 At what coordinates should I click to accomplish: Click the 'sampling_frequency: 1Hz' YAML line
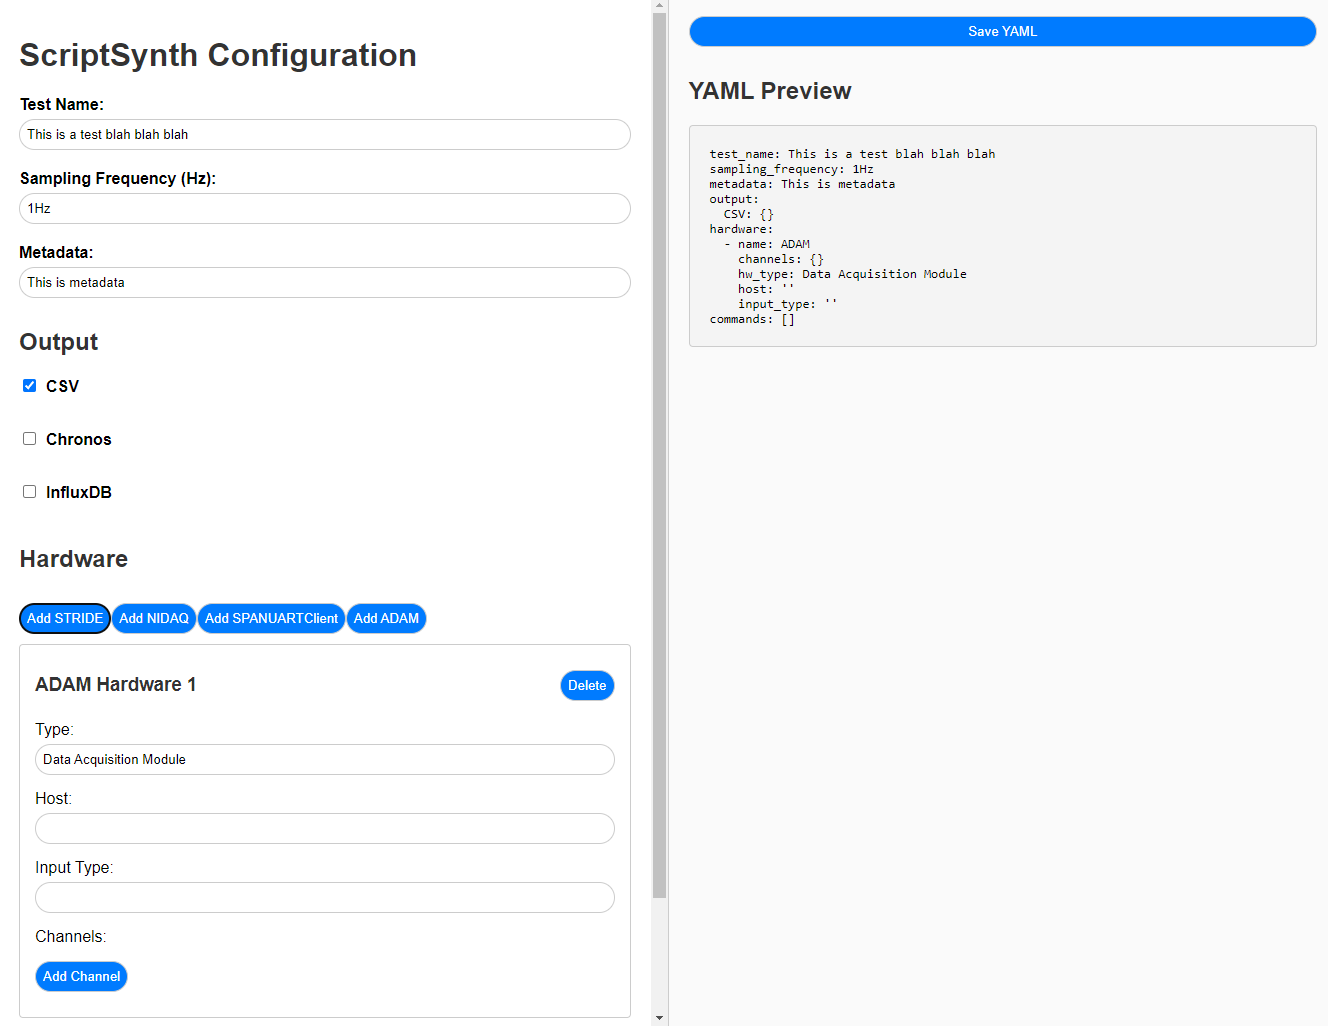pyautogui.click(x=791, y=169)
